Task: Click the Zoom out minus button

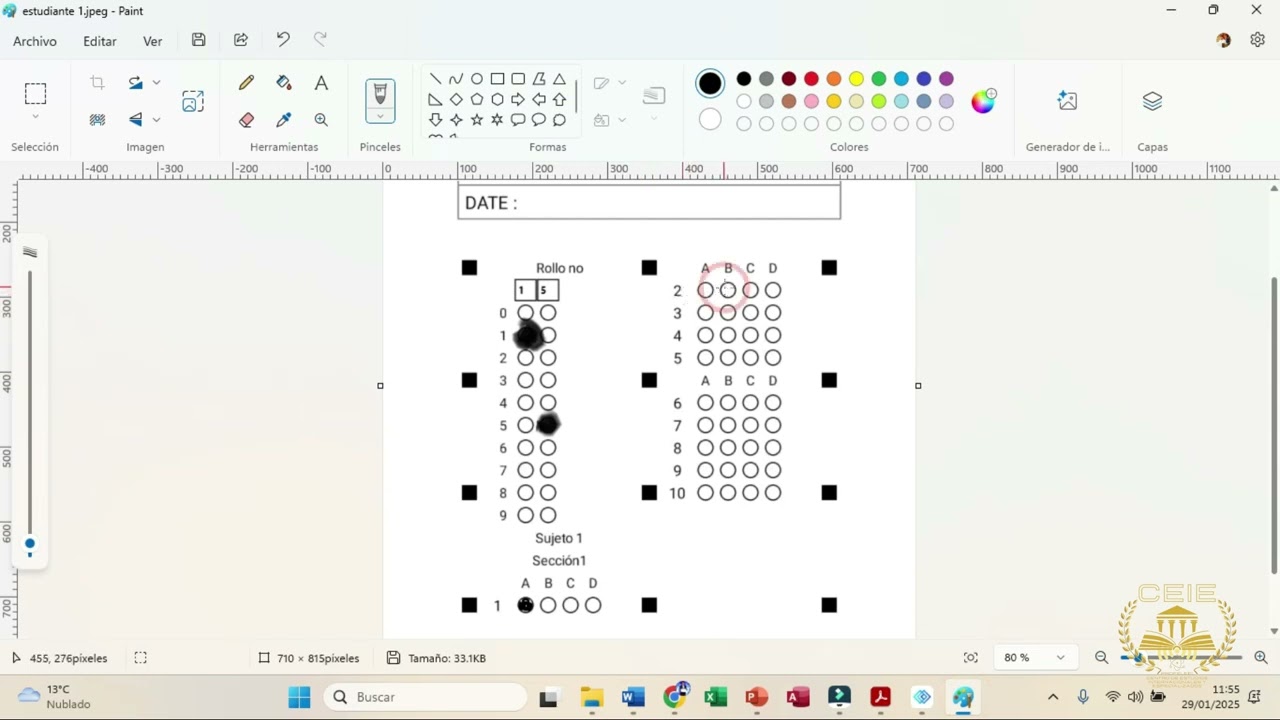Action: pyautogui.click(x=1101, y=657)
